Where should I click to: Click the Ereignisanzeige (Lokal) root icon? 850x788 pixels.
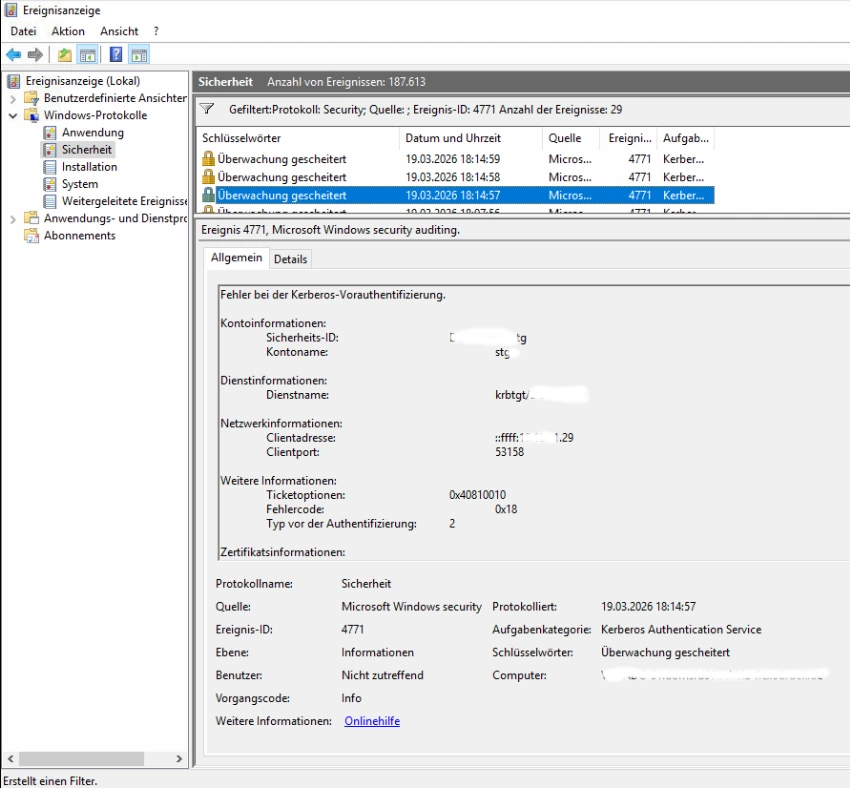(x=14, y=81)
